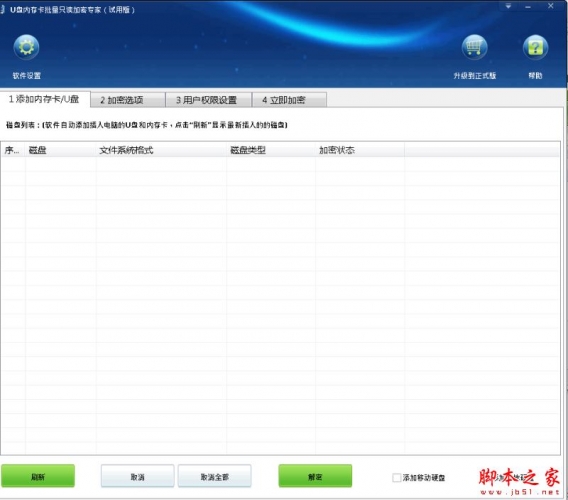Click the 升级到正式版 shopping cart icon
The width and height of the screenshot is (568, 500).
(x=475, y=47)
